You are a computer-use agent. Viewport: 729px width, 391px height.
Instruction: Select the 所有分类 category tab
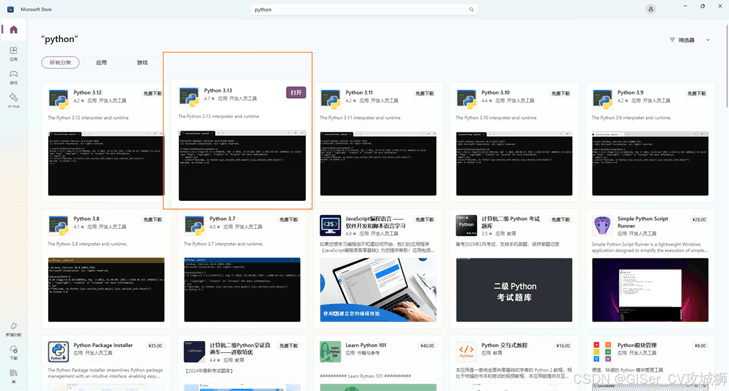coord(60,62)
